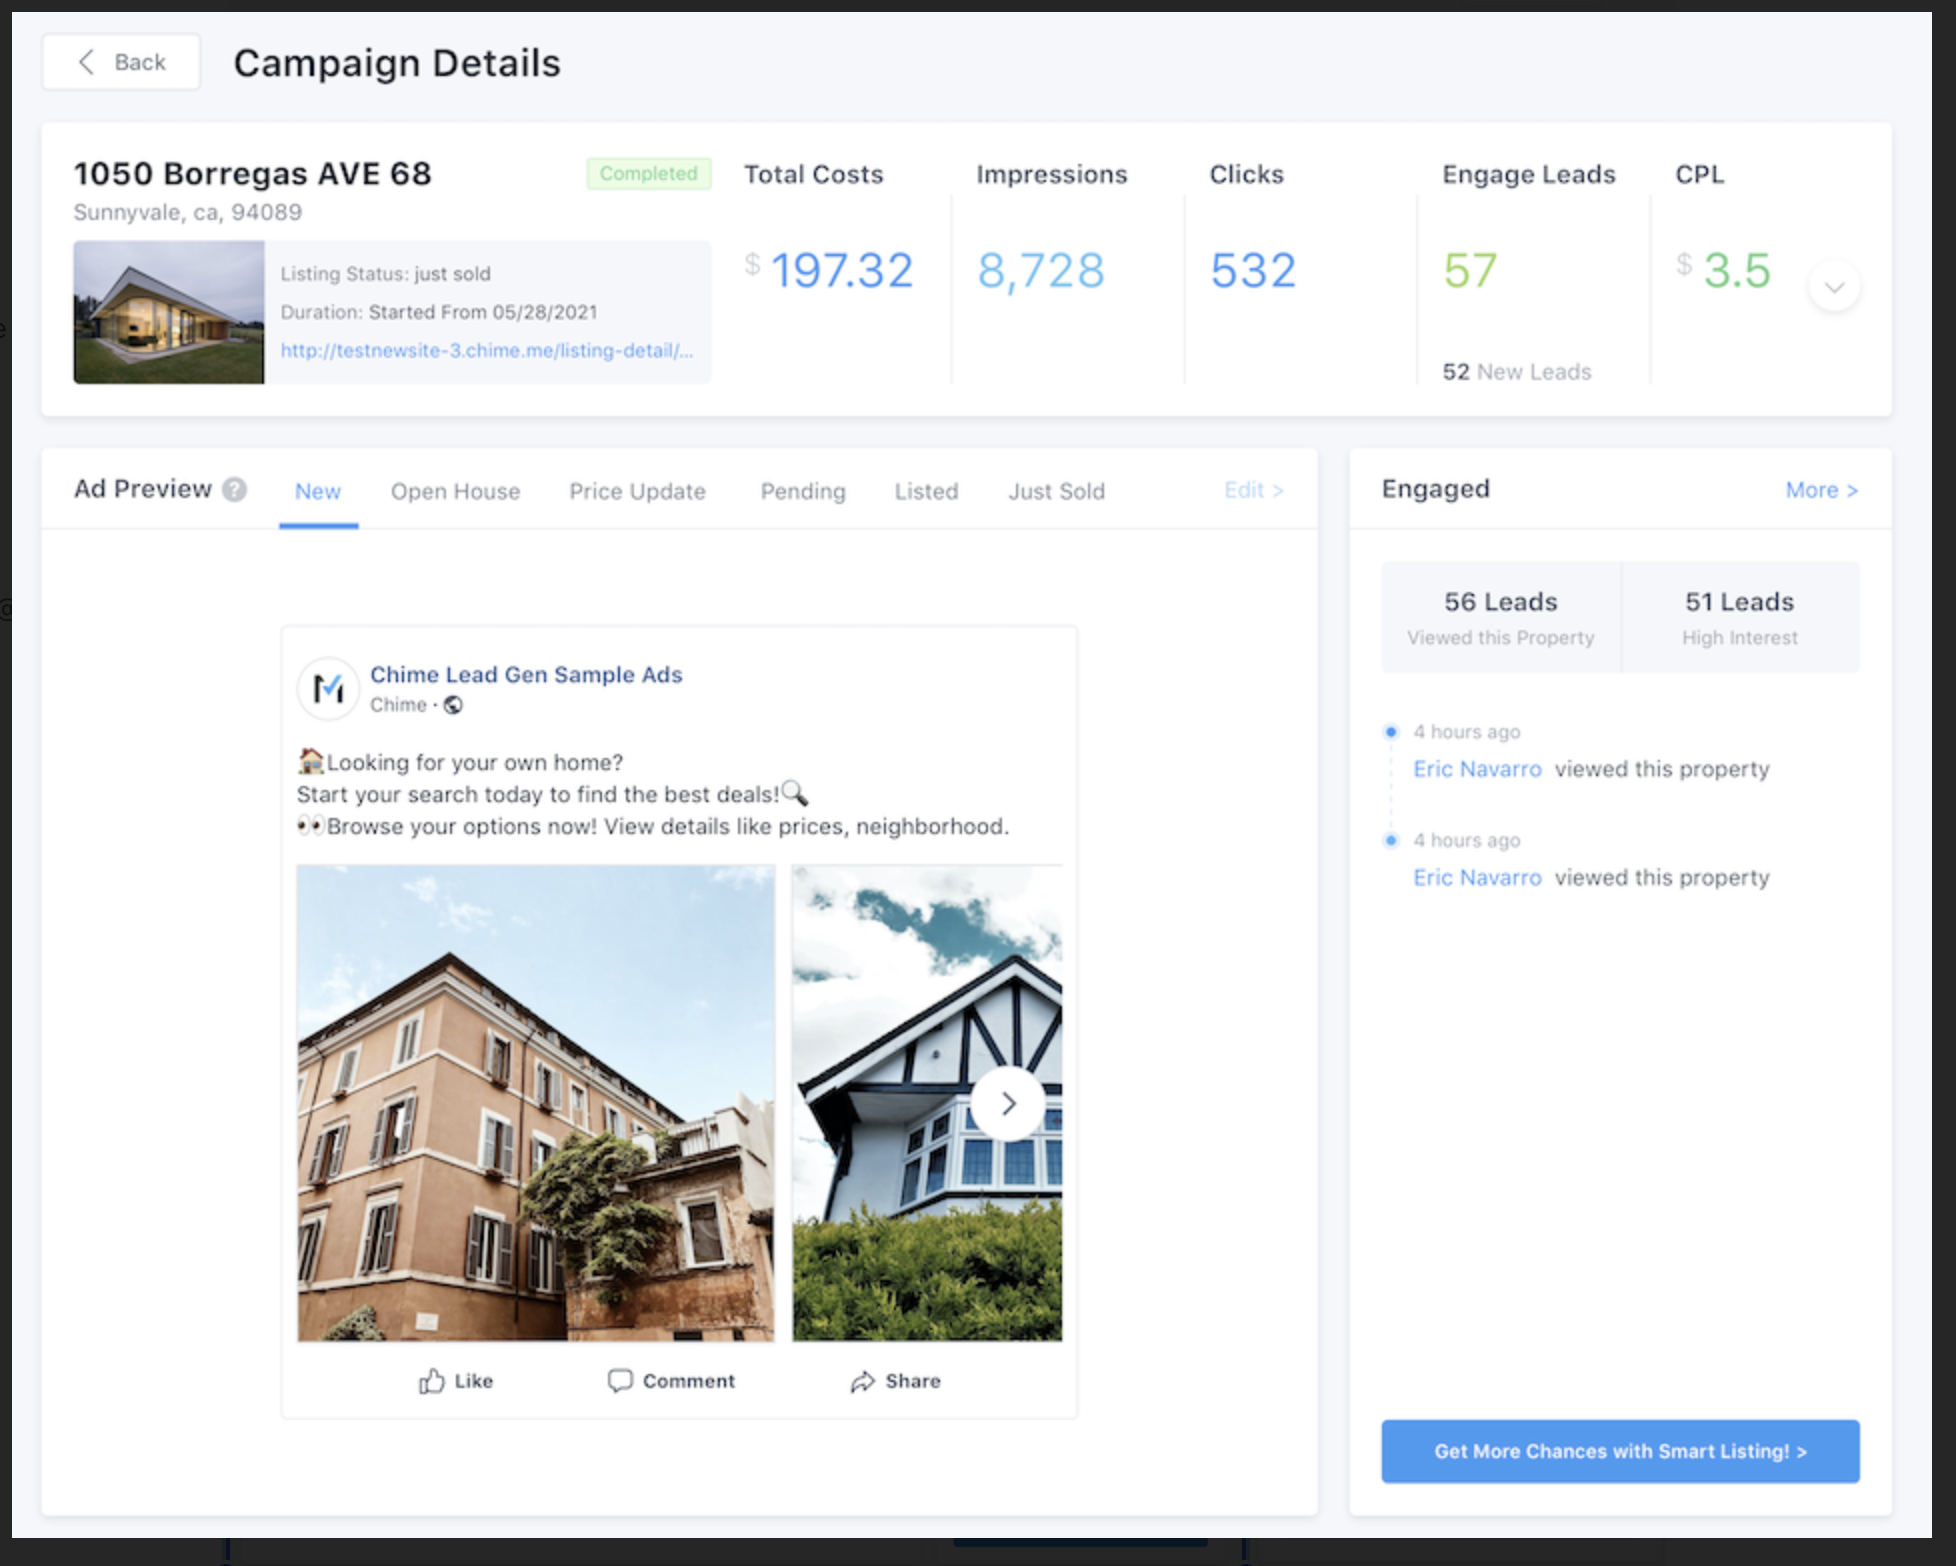
Task: Expand campaign stats with the round chevron
Action: pos(1834,287)
